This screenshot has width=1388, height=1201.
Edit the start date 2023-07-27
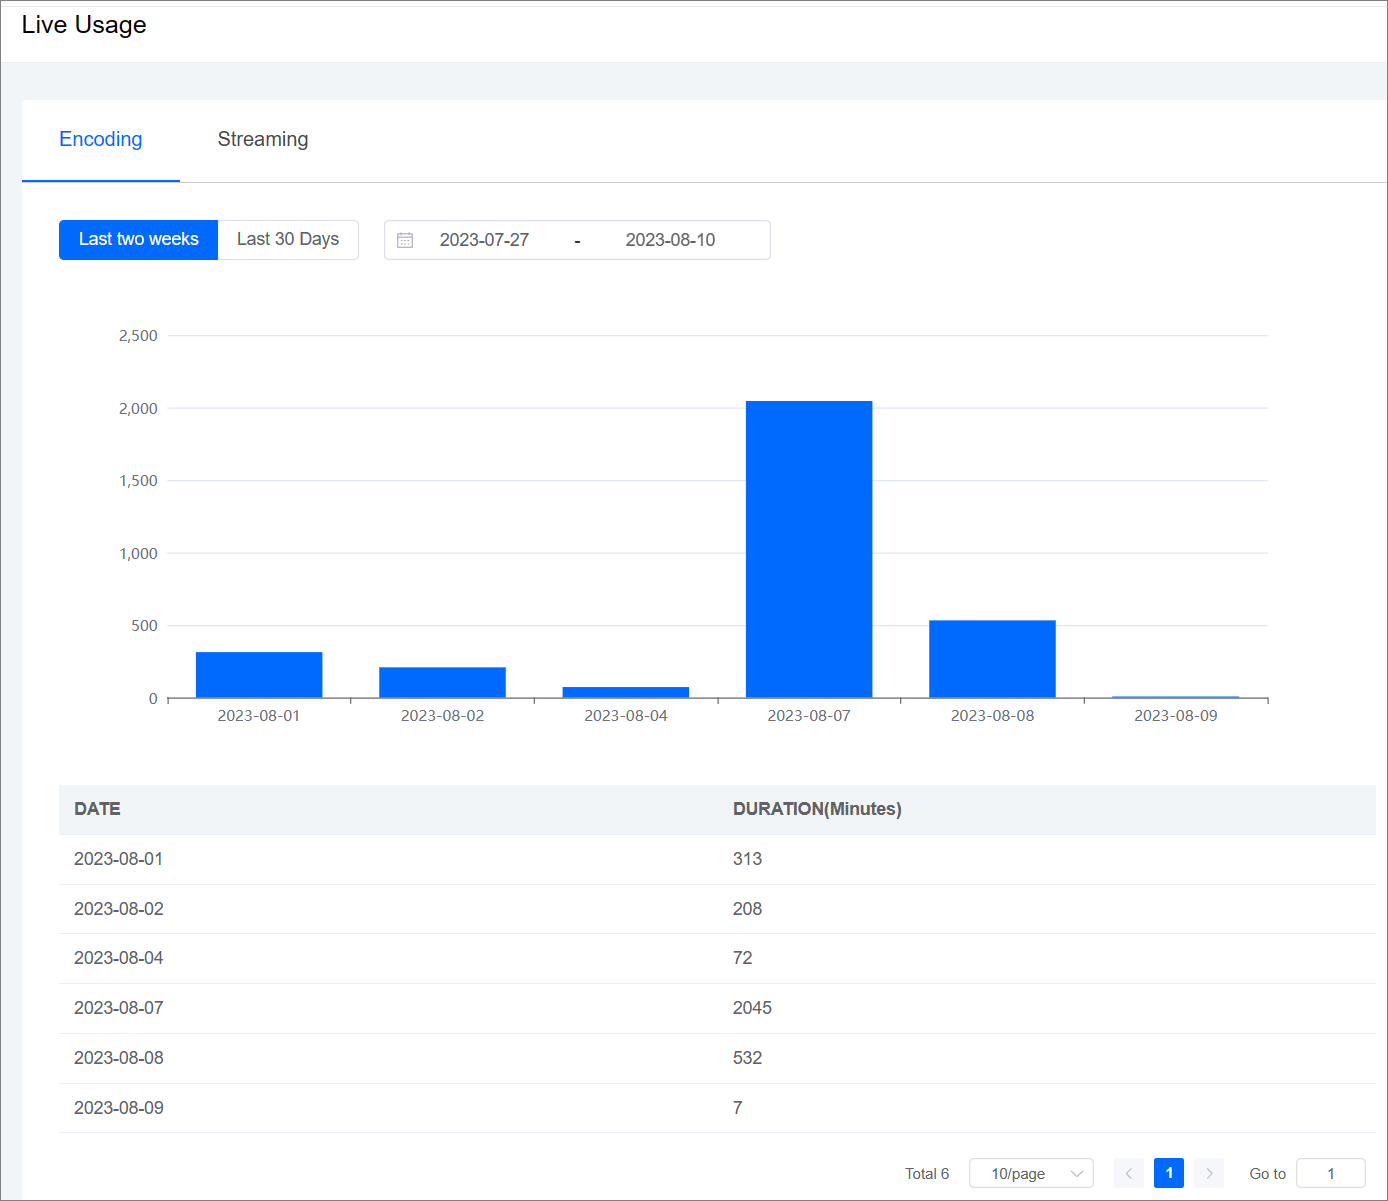484,240
